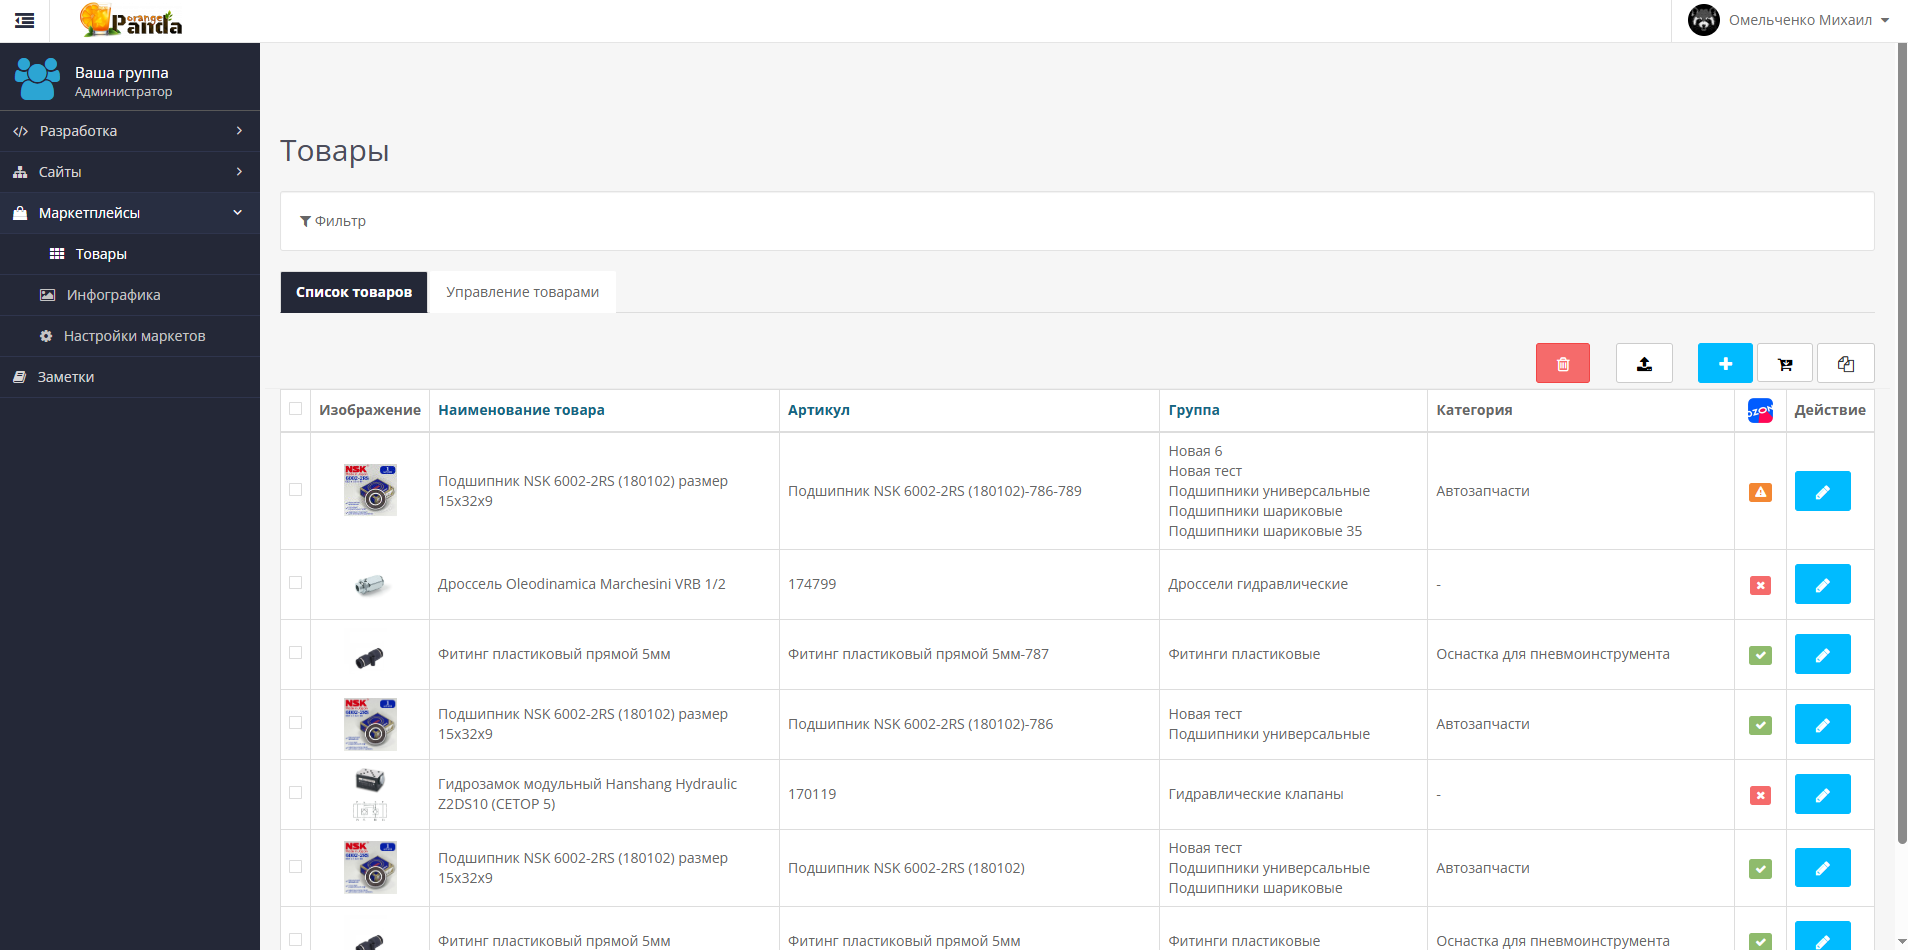This screenshot has height=950, width=1908.
Task: Click orange warning status icon in first row
Action: coord(1760,492)
